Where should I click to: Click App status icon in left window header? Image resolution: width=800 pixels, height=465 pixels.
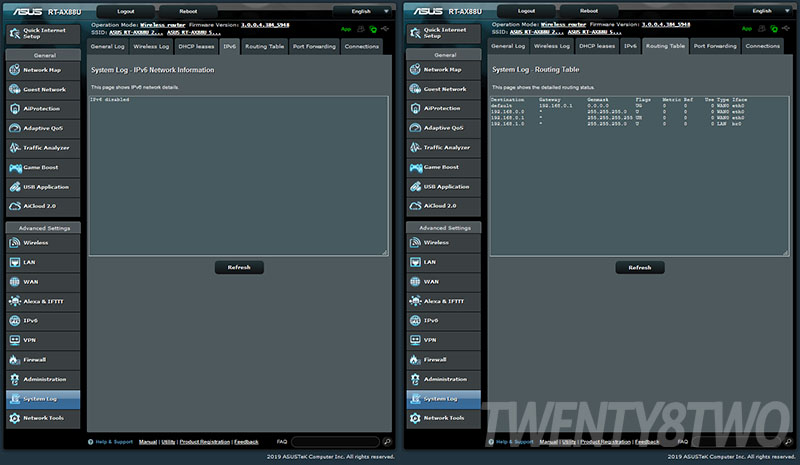pos(346,29)
